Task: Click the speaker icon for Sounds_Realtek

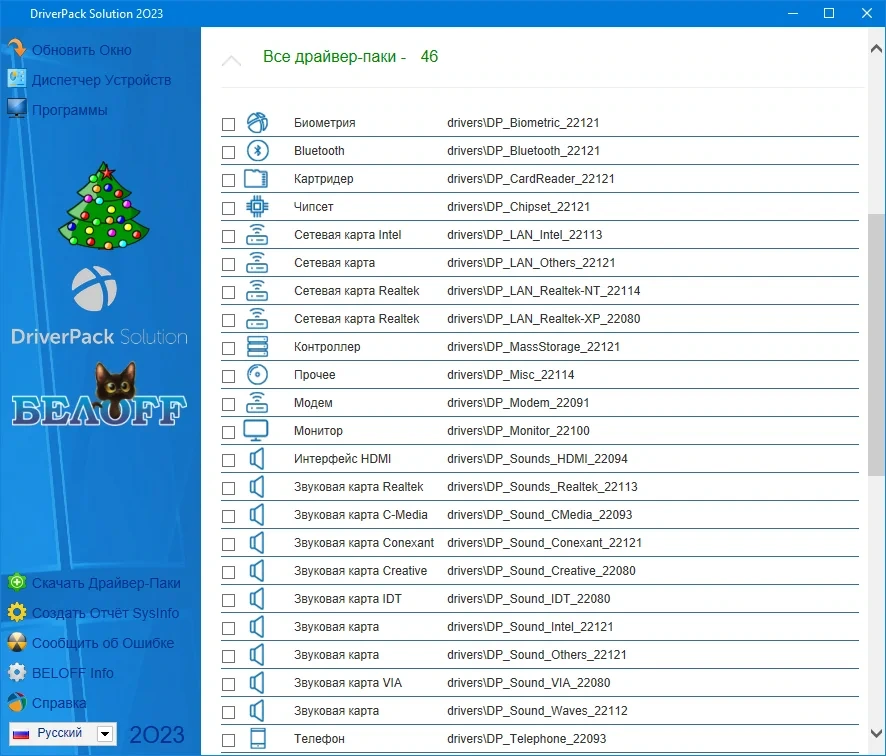Action: pyautogui.click(x=257, y=486)
